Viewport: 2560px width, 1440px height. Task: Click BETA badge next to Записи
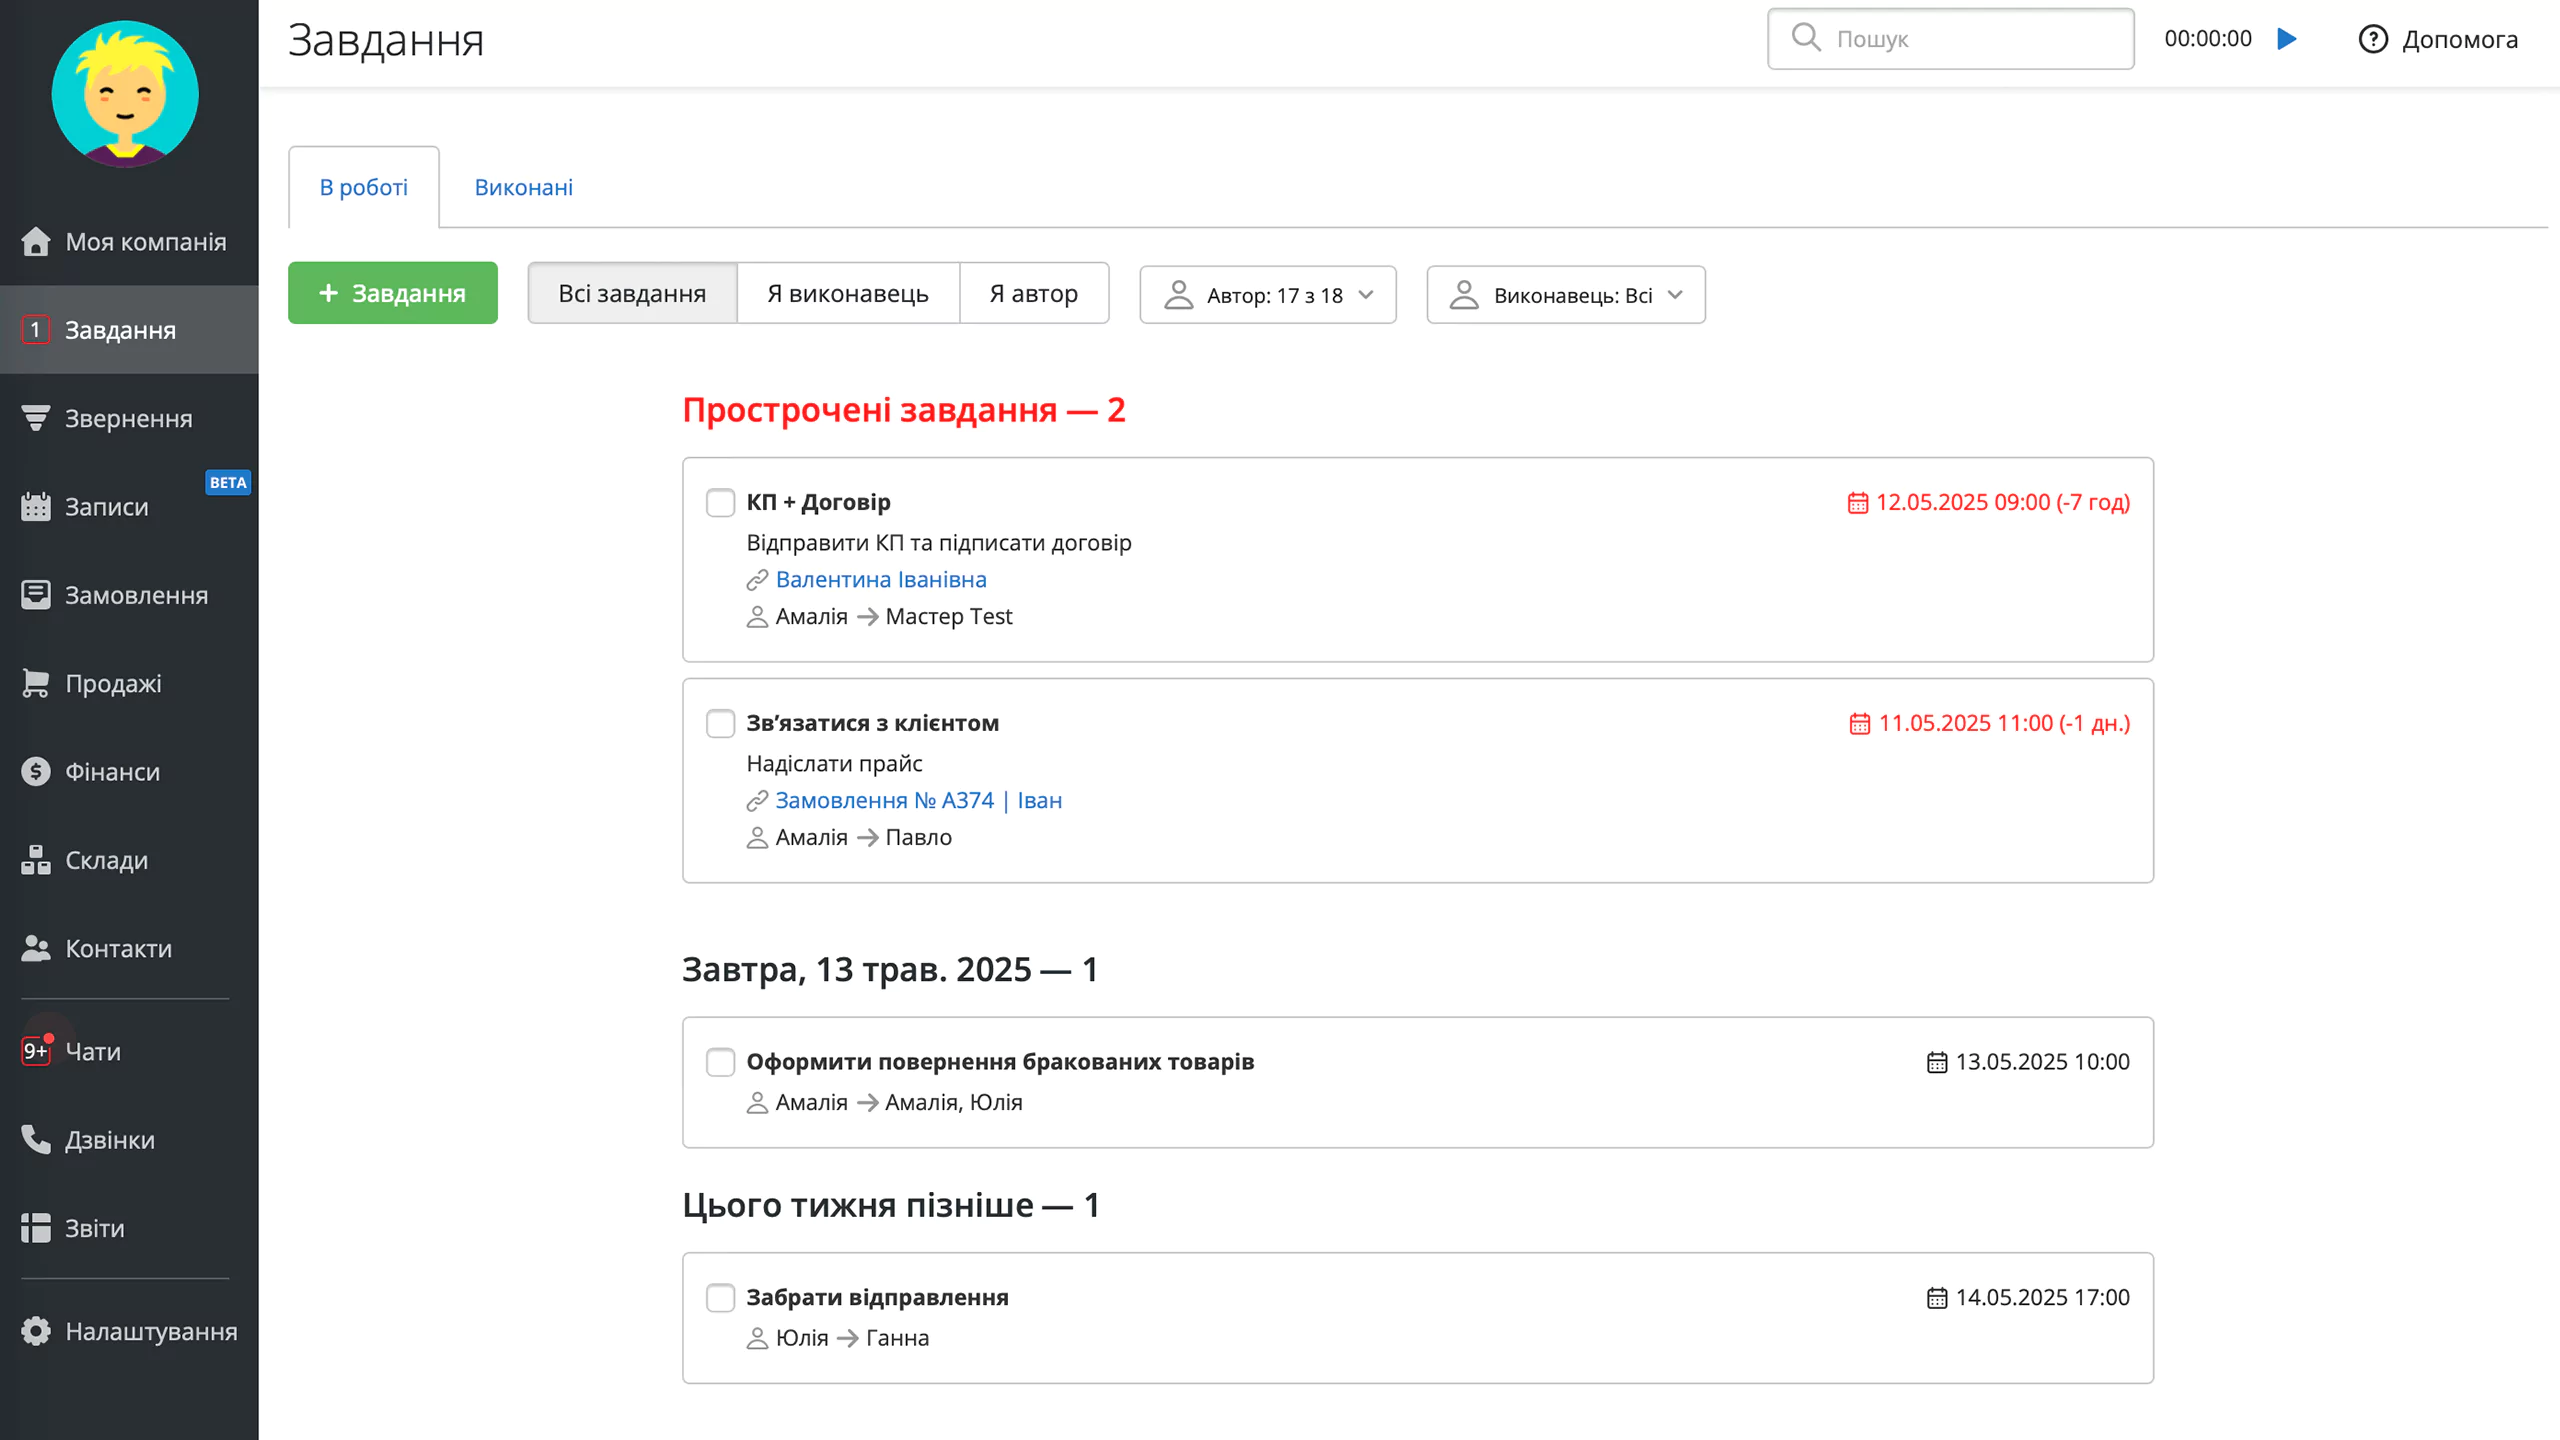tap(228, 482)
